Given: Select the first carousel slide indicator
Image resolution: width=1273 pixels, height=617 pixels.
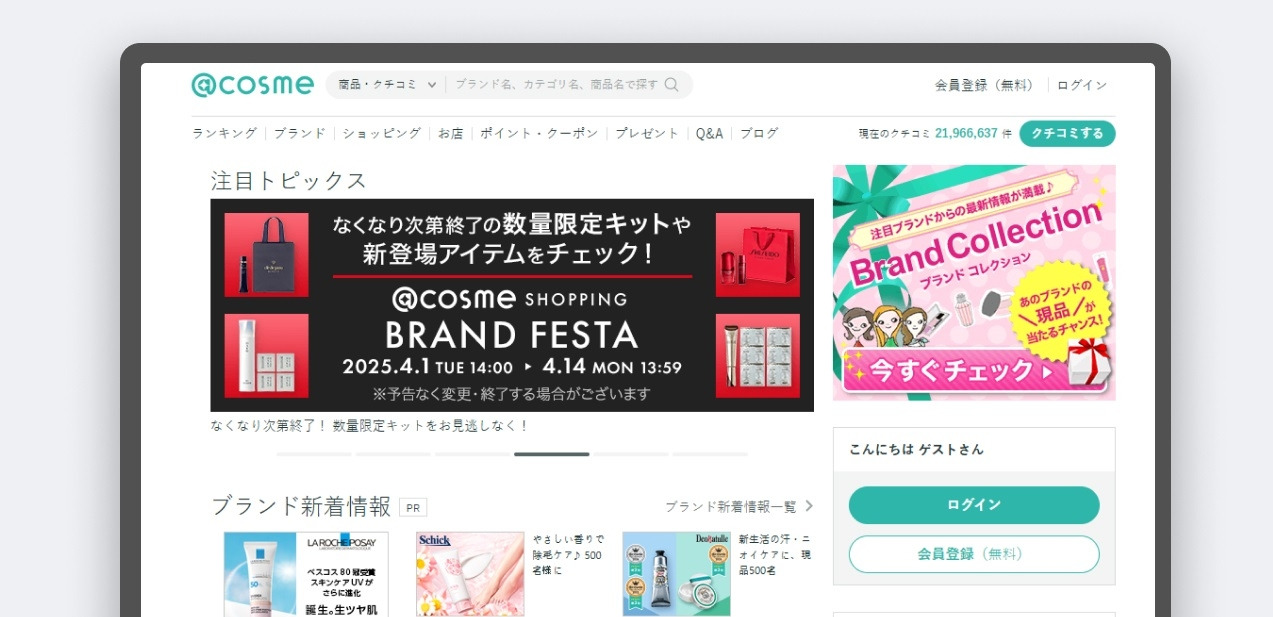Looking at the screenshot, I should (314, 454).
